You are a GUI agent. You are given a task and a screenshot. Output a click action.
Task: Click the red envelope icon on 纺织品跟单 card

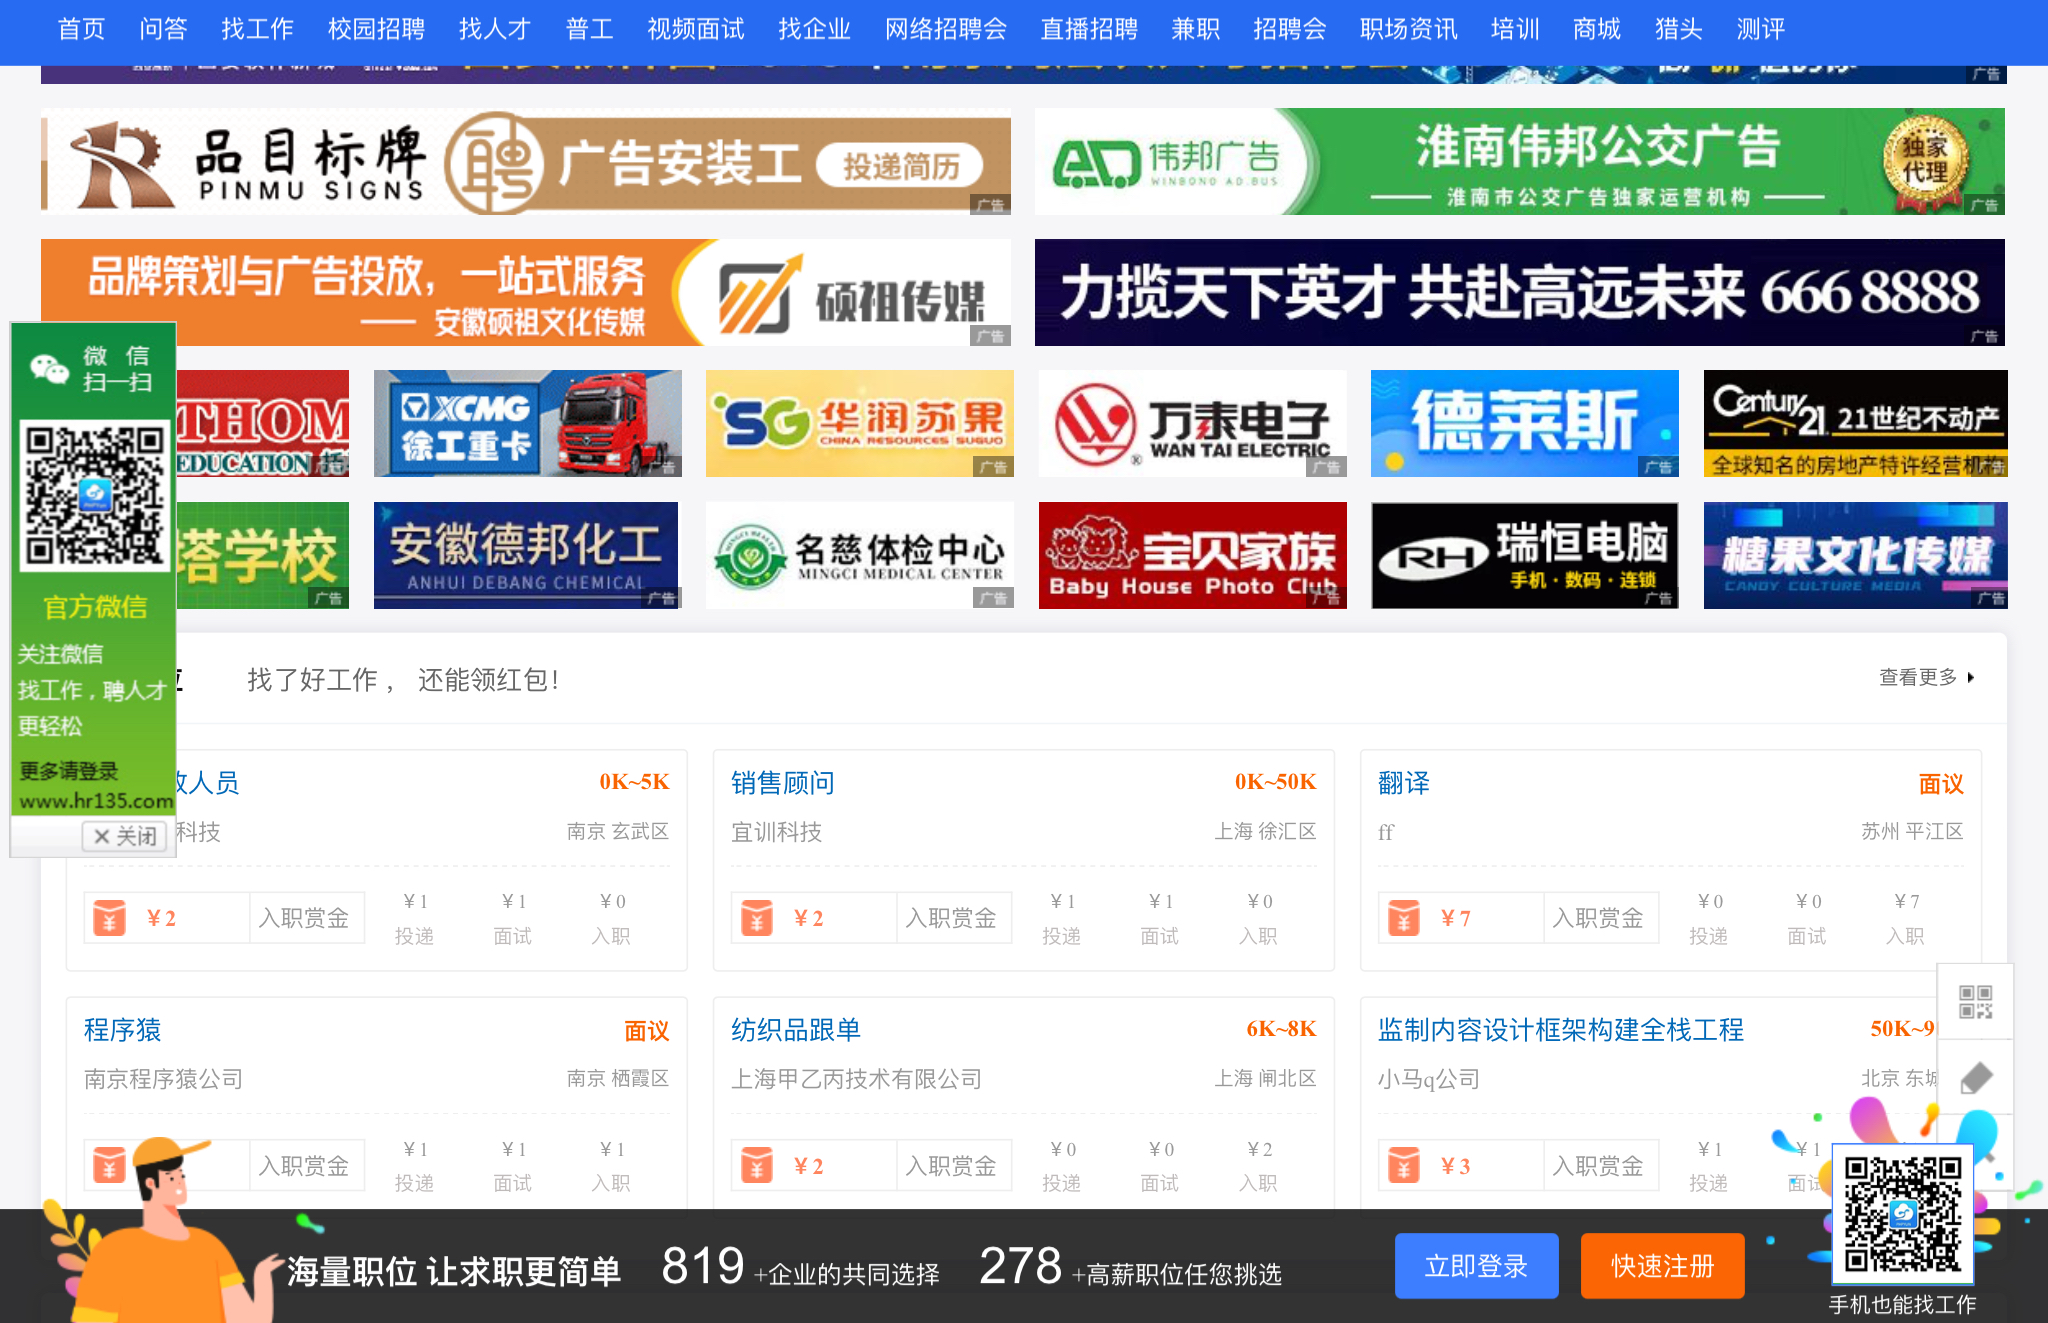point(757,1165)
